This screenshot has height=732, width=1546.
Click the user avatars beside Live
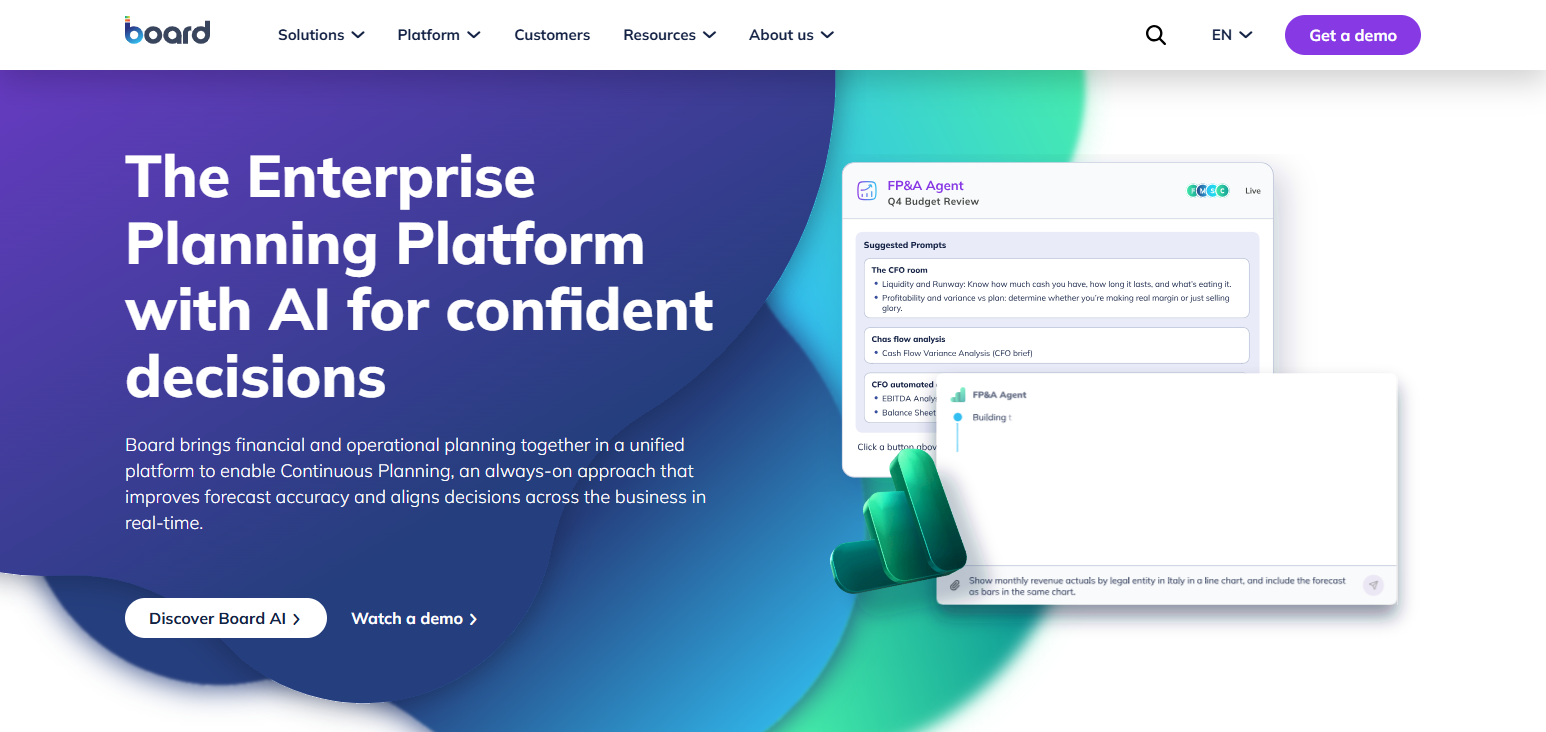tap(1208, 190)
